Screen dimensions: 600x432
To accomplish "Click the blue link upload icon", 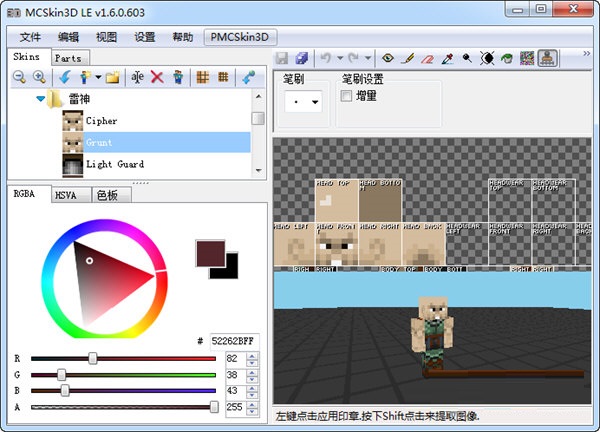I will (248, 77).
